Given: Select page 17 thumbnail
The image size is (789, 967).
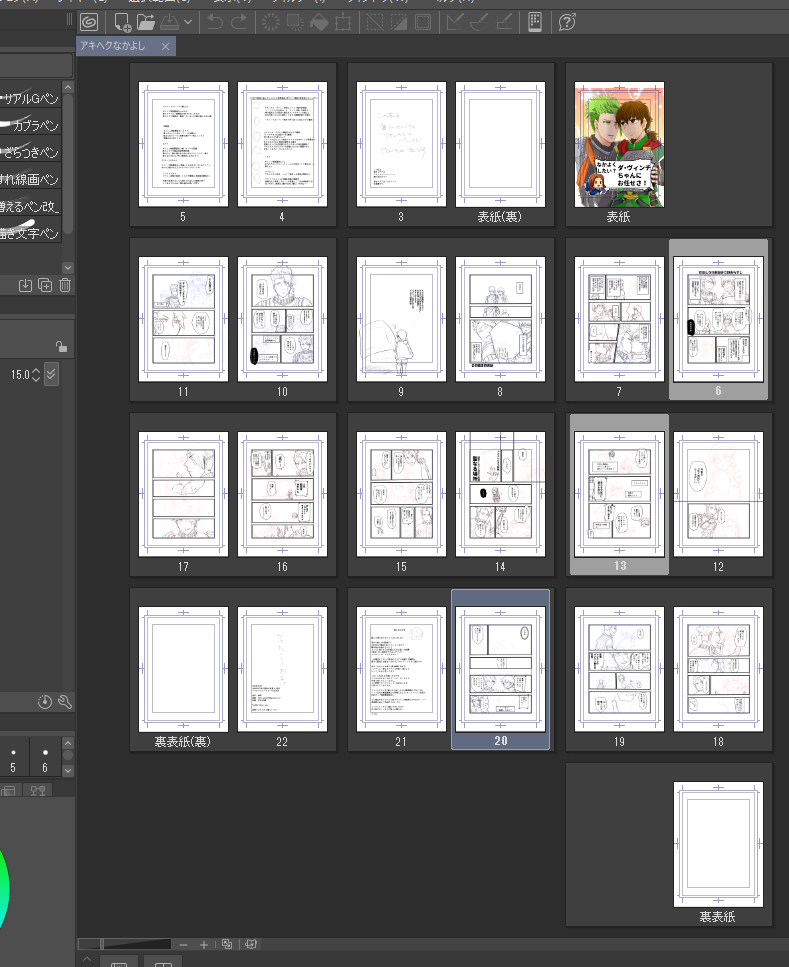Looking at the screenshot, I should (183, 494).
